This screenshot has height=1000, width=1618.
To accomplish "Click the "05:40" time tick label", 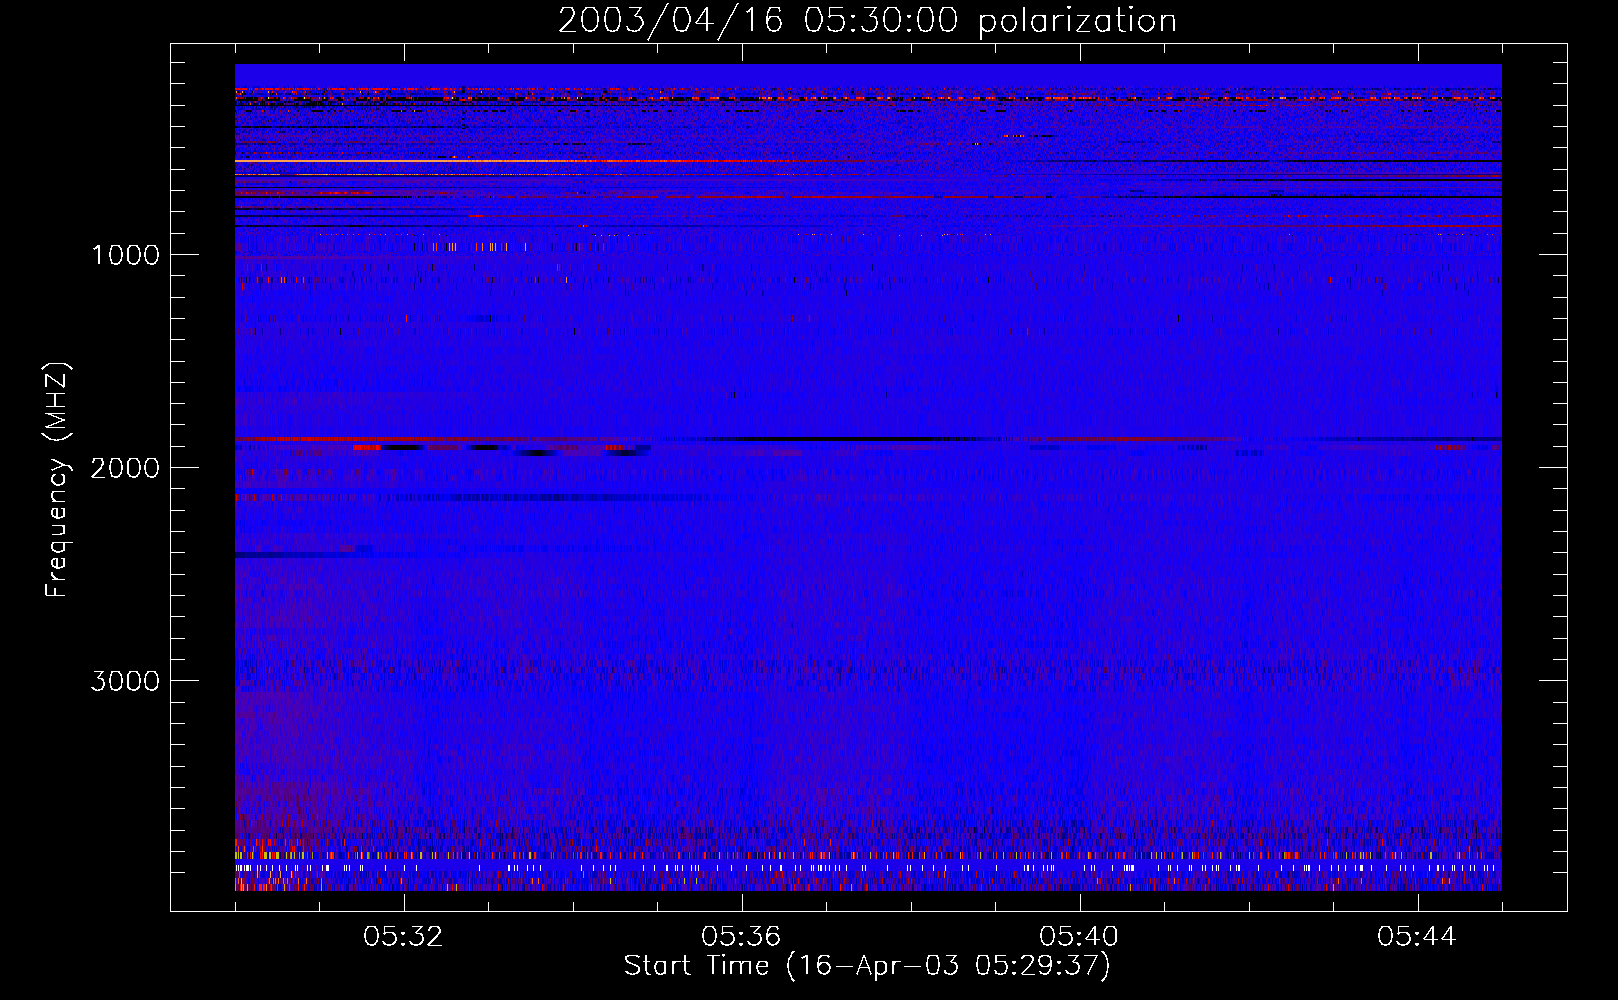I will [x=1079, y=937].
